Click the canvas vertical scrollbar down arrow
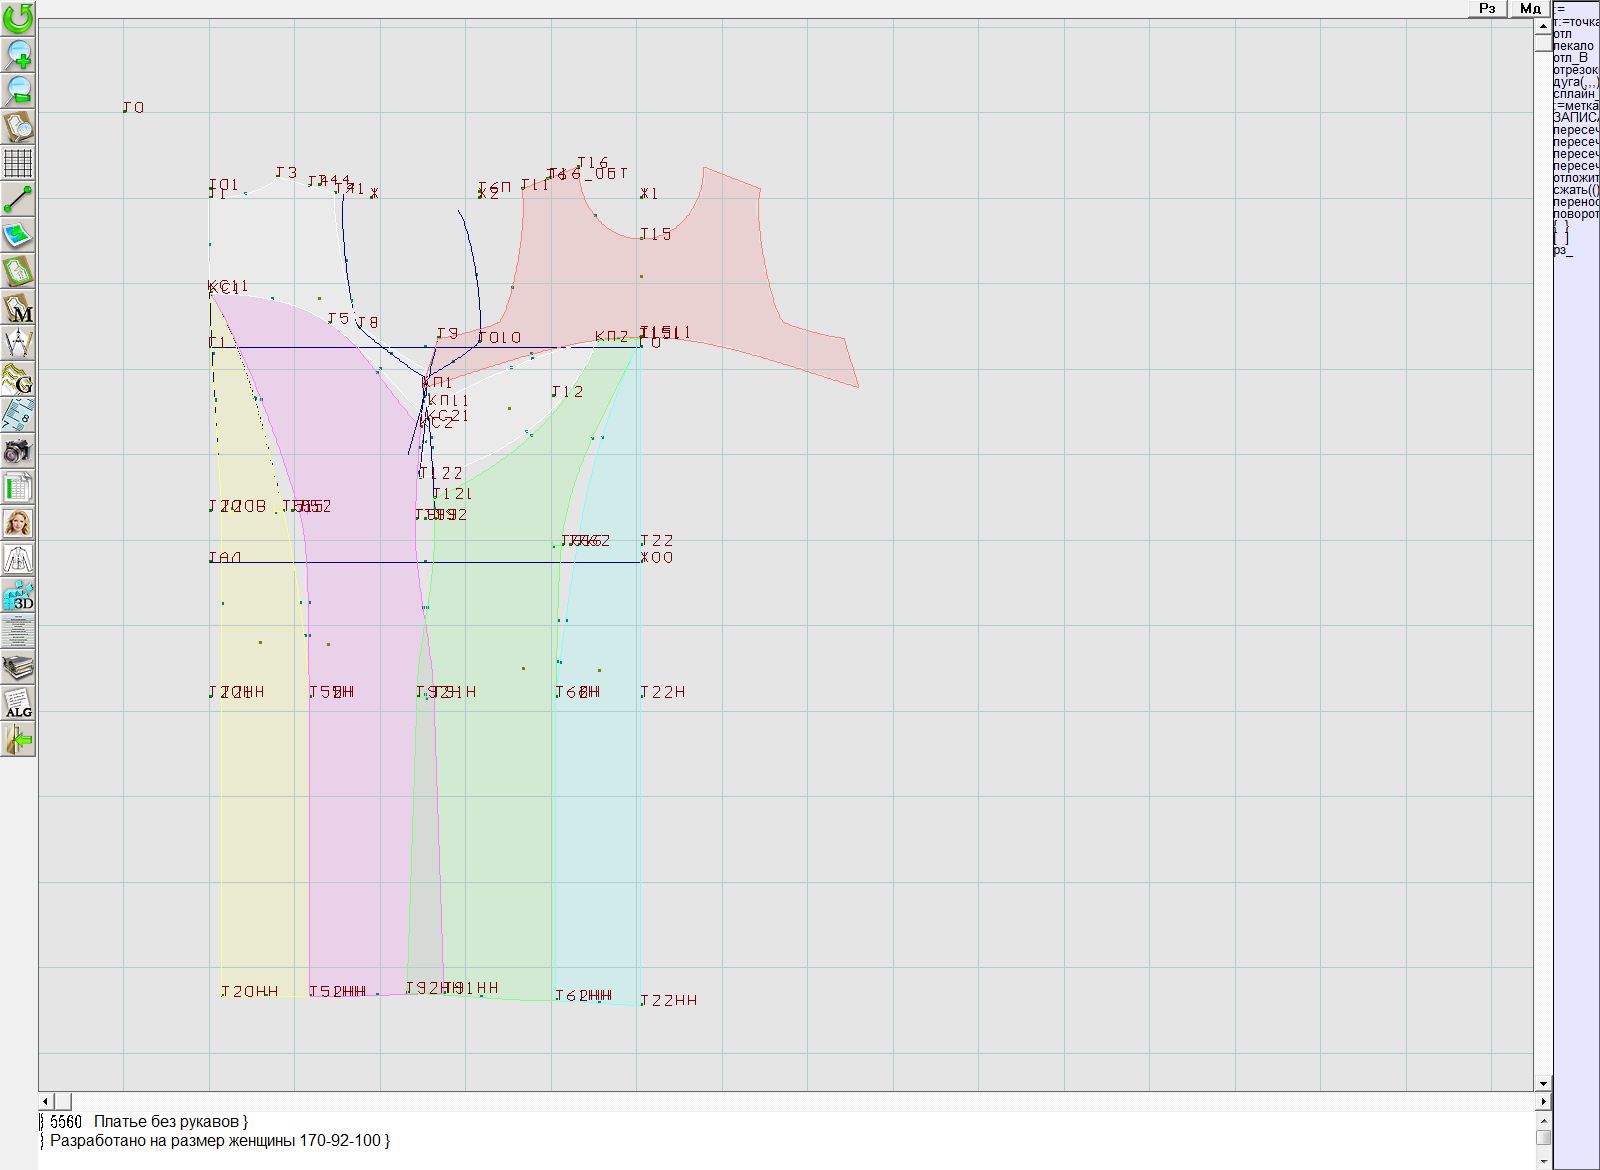Image resolution: width=1600 pixels, height=1170 pixels. point(1543,1083)
